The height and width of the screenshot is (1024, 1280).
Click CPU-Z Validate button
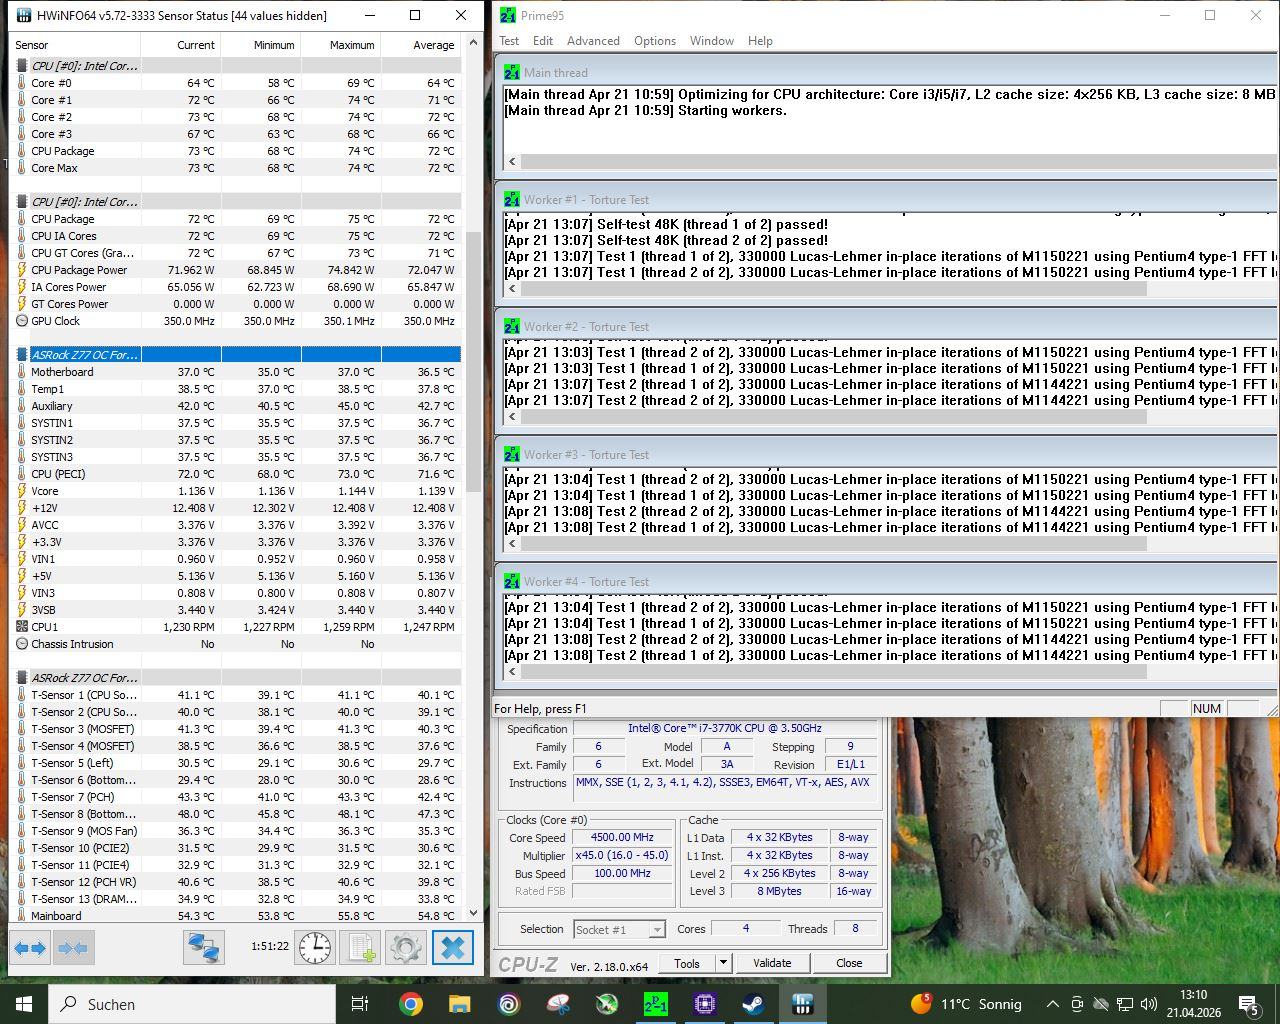coord(772,963)
